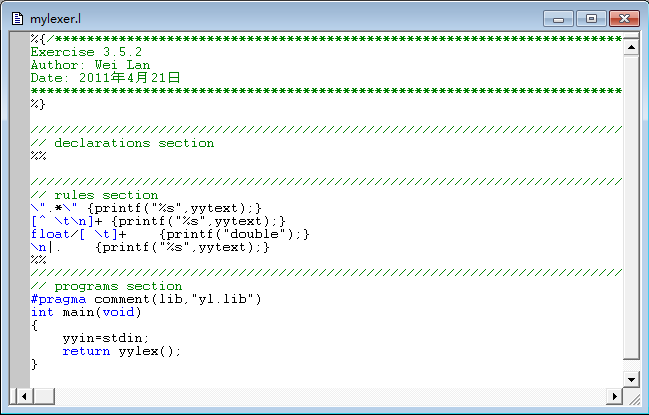Click the horizontal scrollbar thumb

point(43,396)
